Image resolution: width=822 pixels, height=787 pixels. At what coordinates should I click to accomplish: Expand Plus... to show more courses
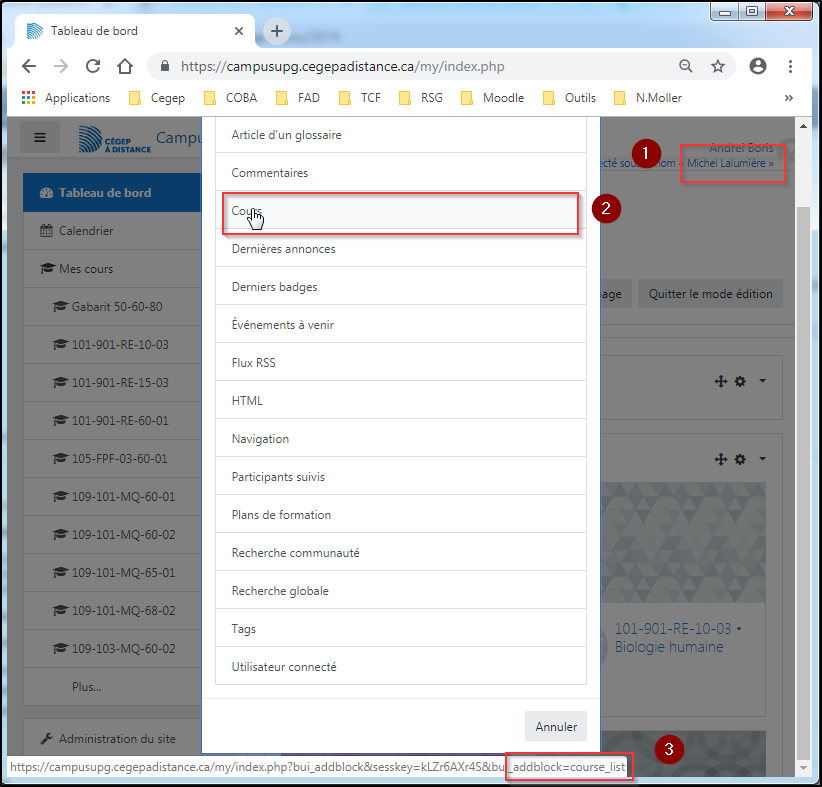click(86, 687)
